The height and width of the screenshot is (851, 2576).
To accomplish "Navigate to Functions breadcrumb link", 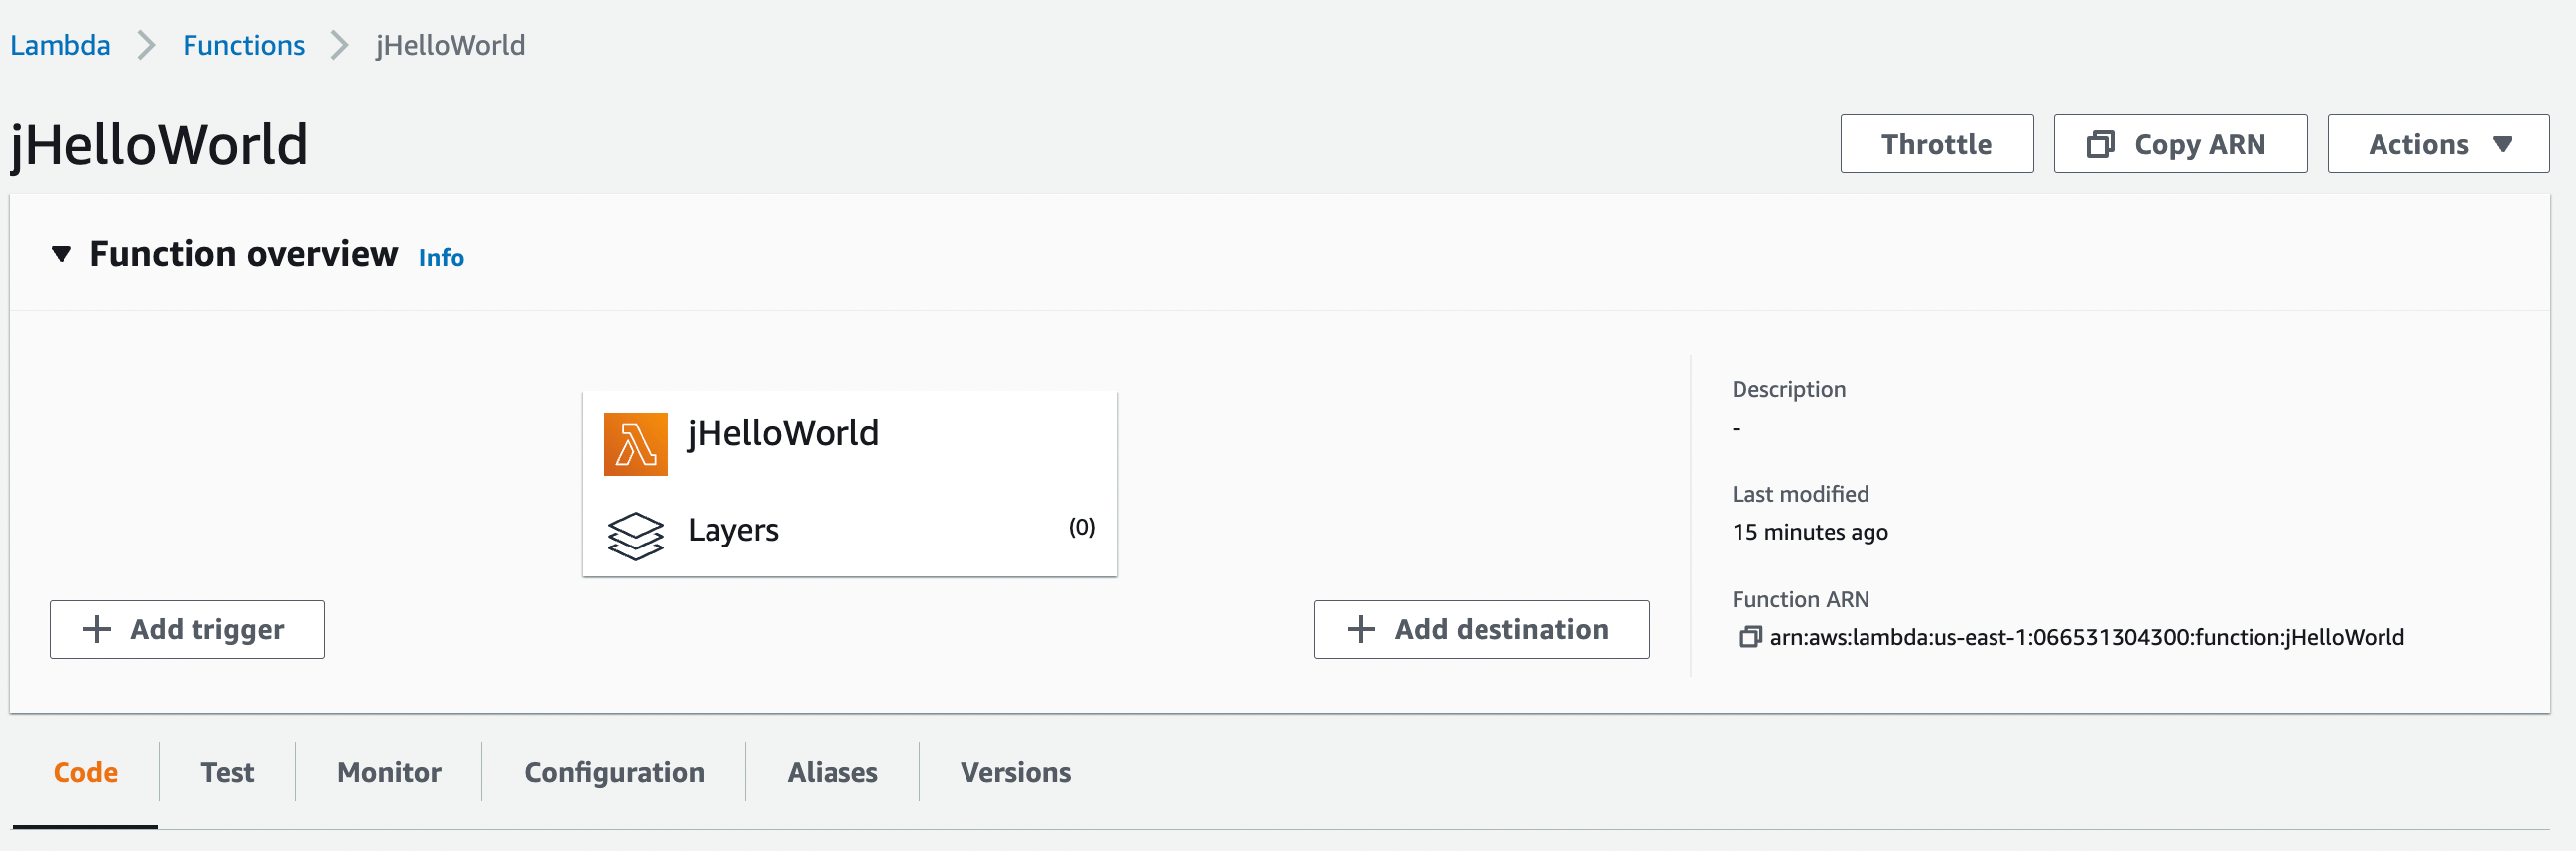I will [x=243, y=45].
